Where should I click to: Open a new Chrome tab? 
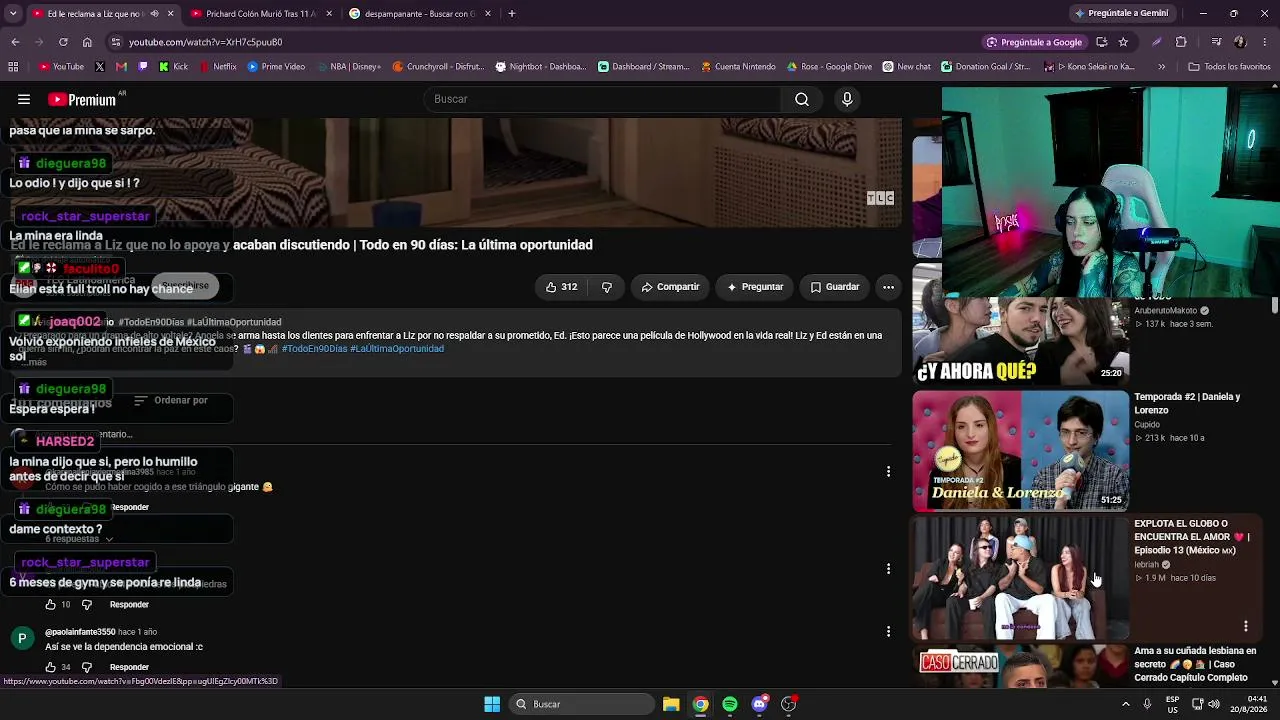tap(512, 14)
